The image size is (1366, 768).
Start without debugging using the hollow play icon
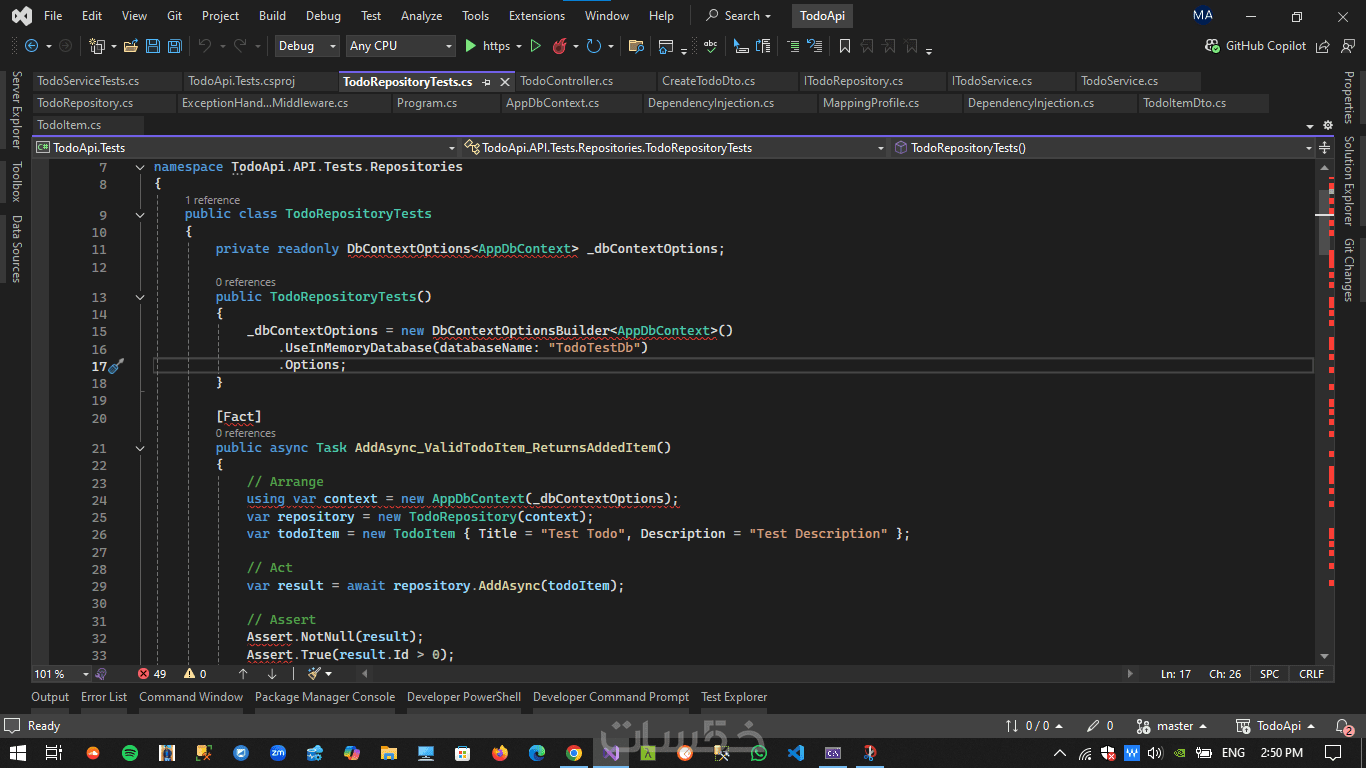point(535,46)
